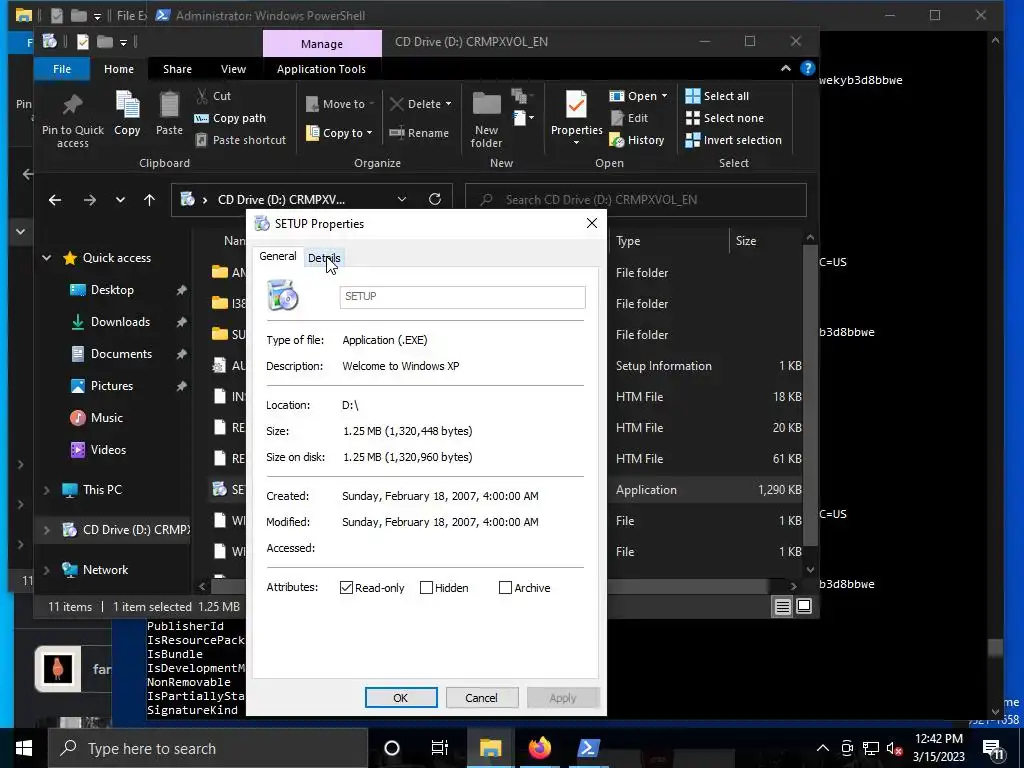Switch to the View ribbon tab

coord(233,69)
